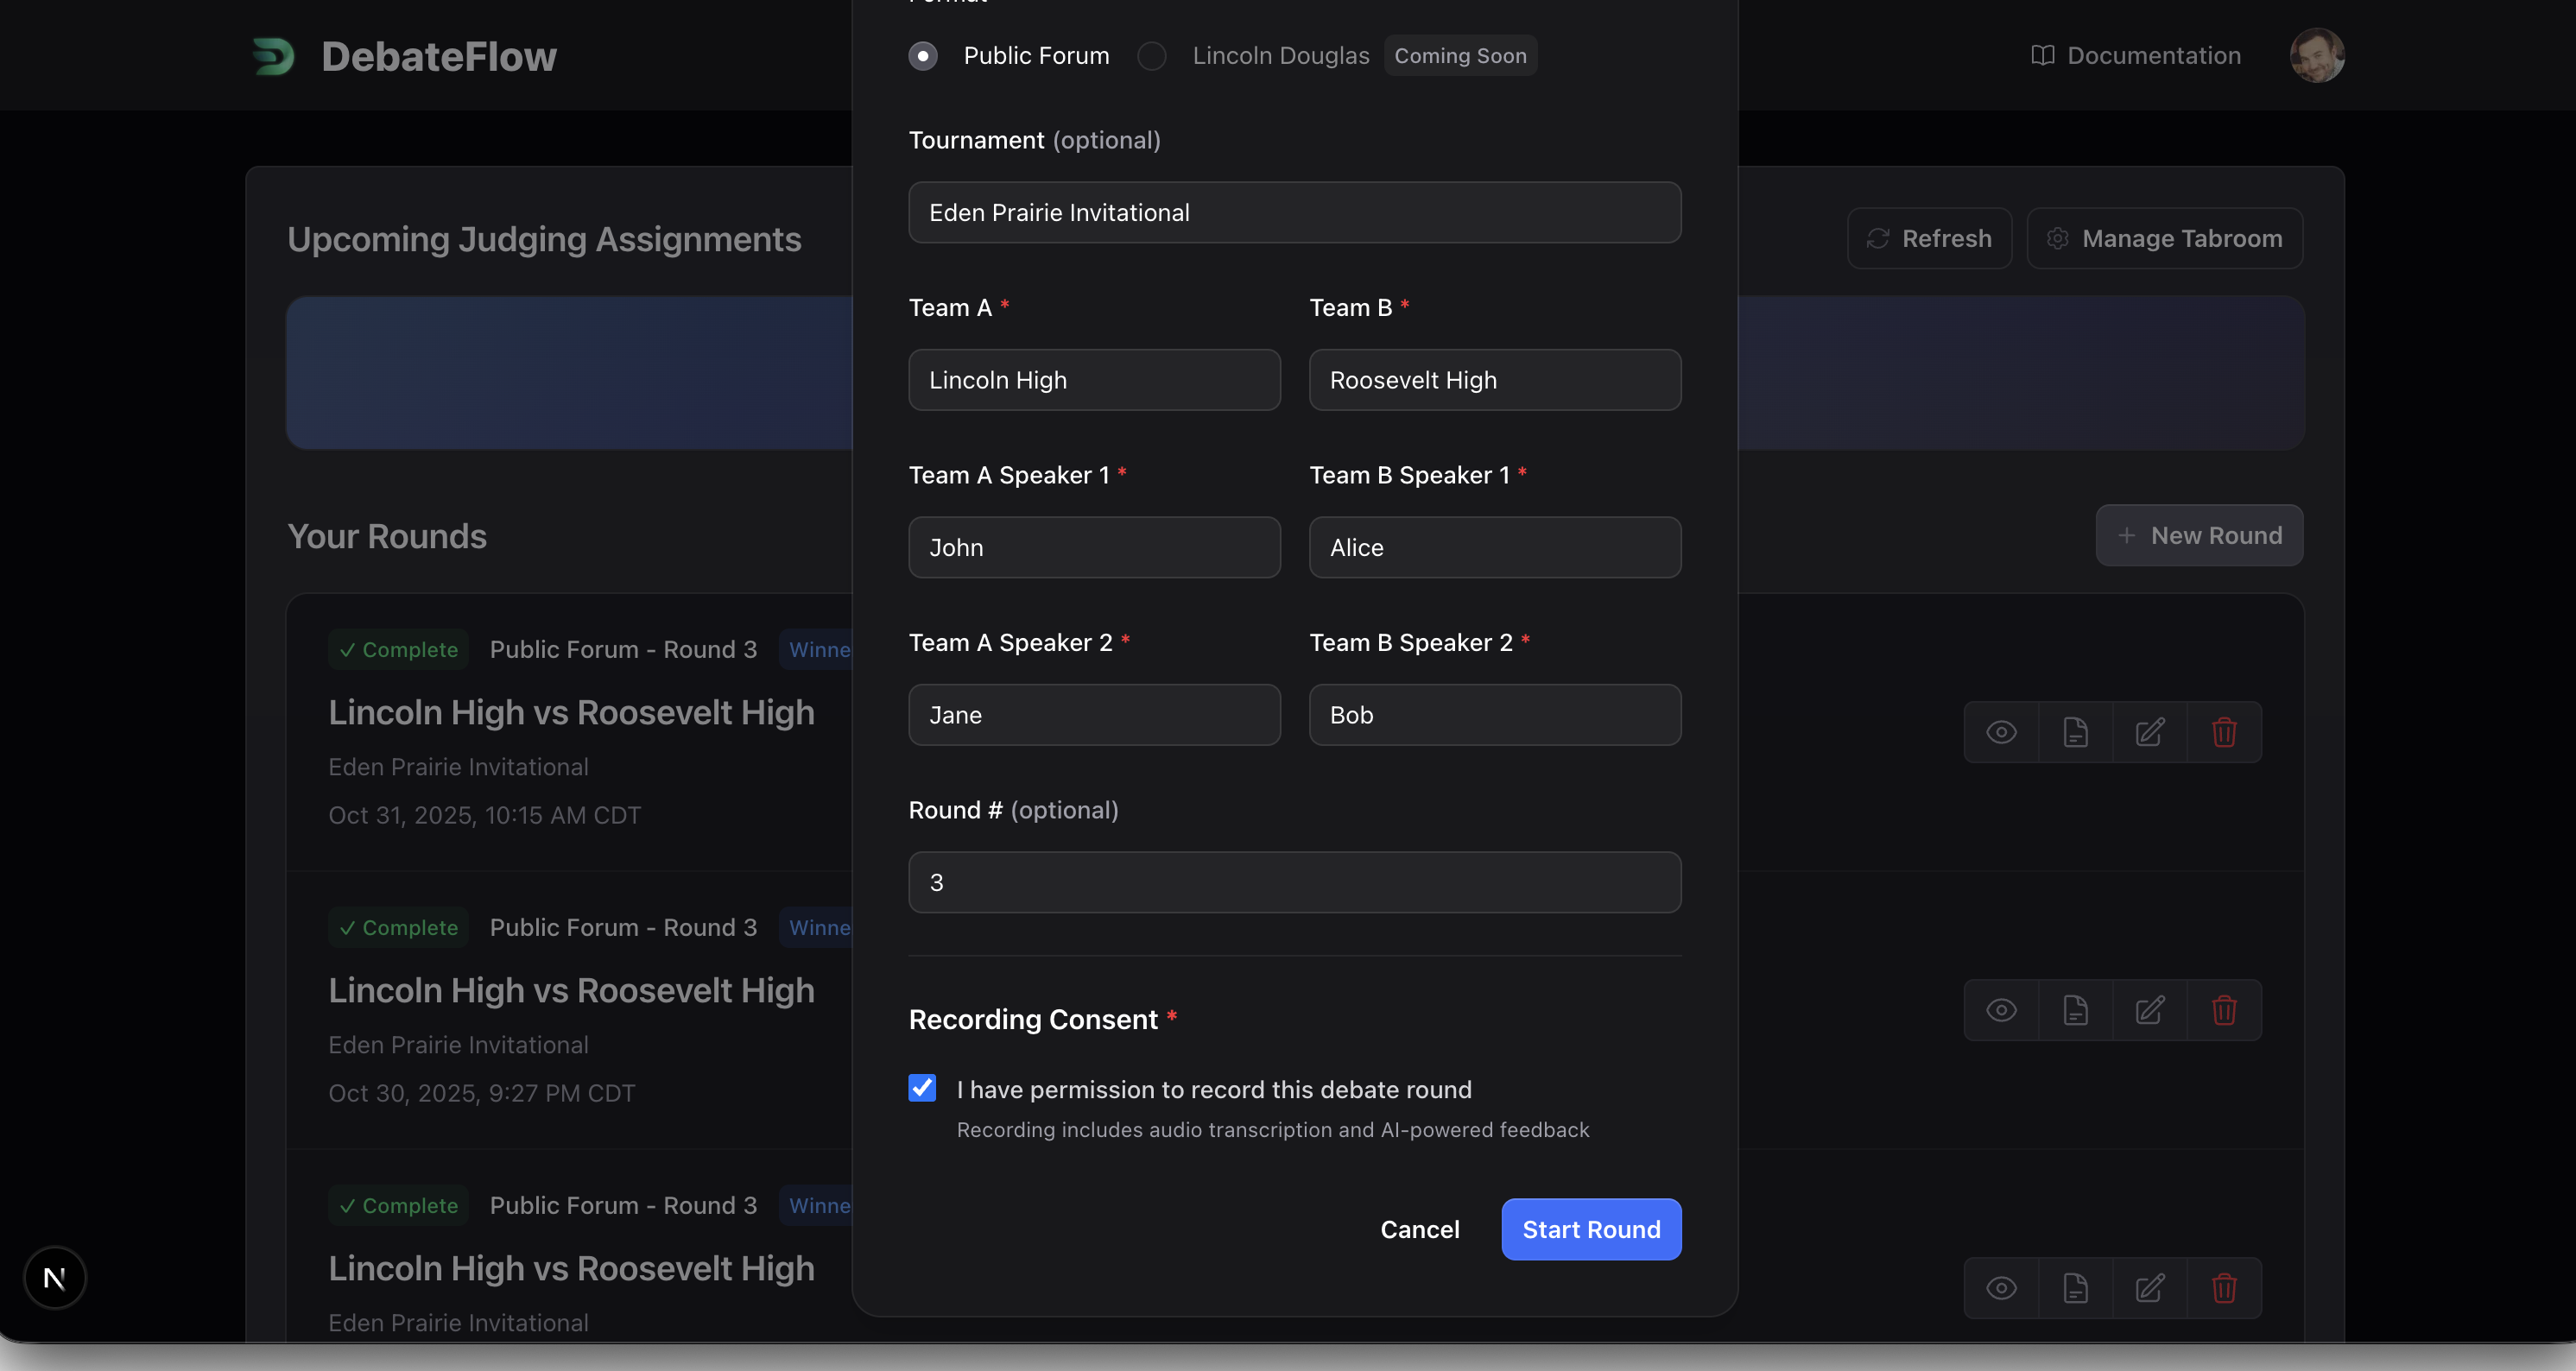Open document icon for first round
The image size is (2576, 1371).
pyautogui.click(x=2075, y=732)
